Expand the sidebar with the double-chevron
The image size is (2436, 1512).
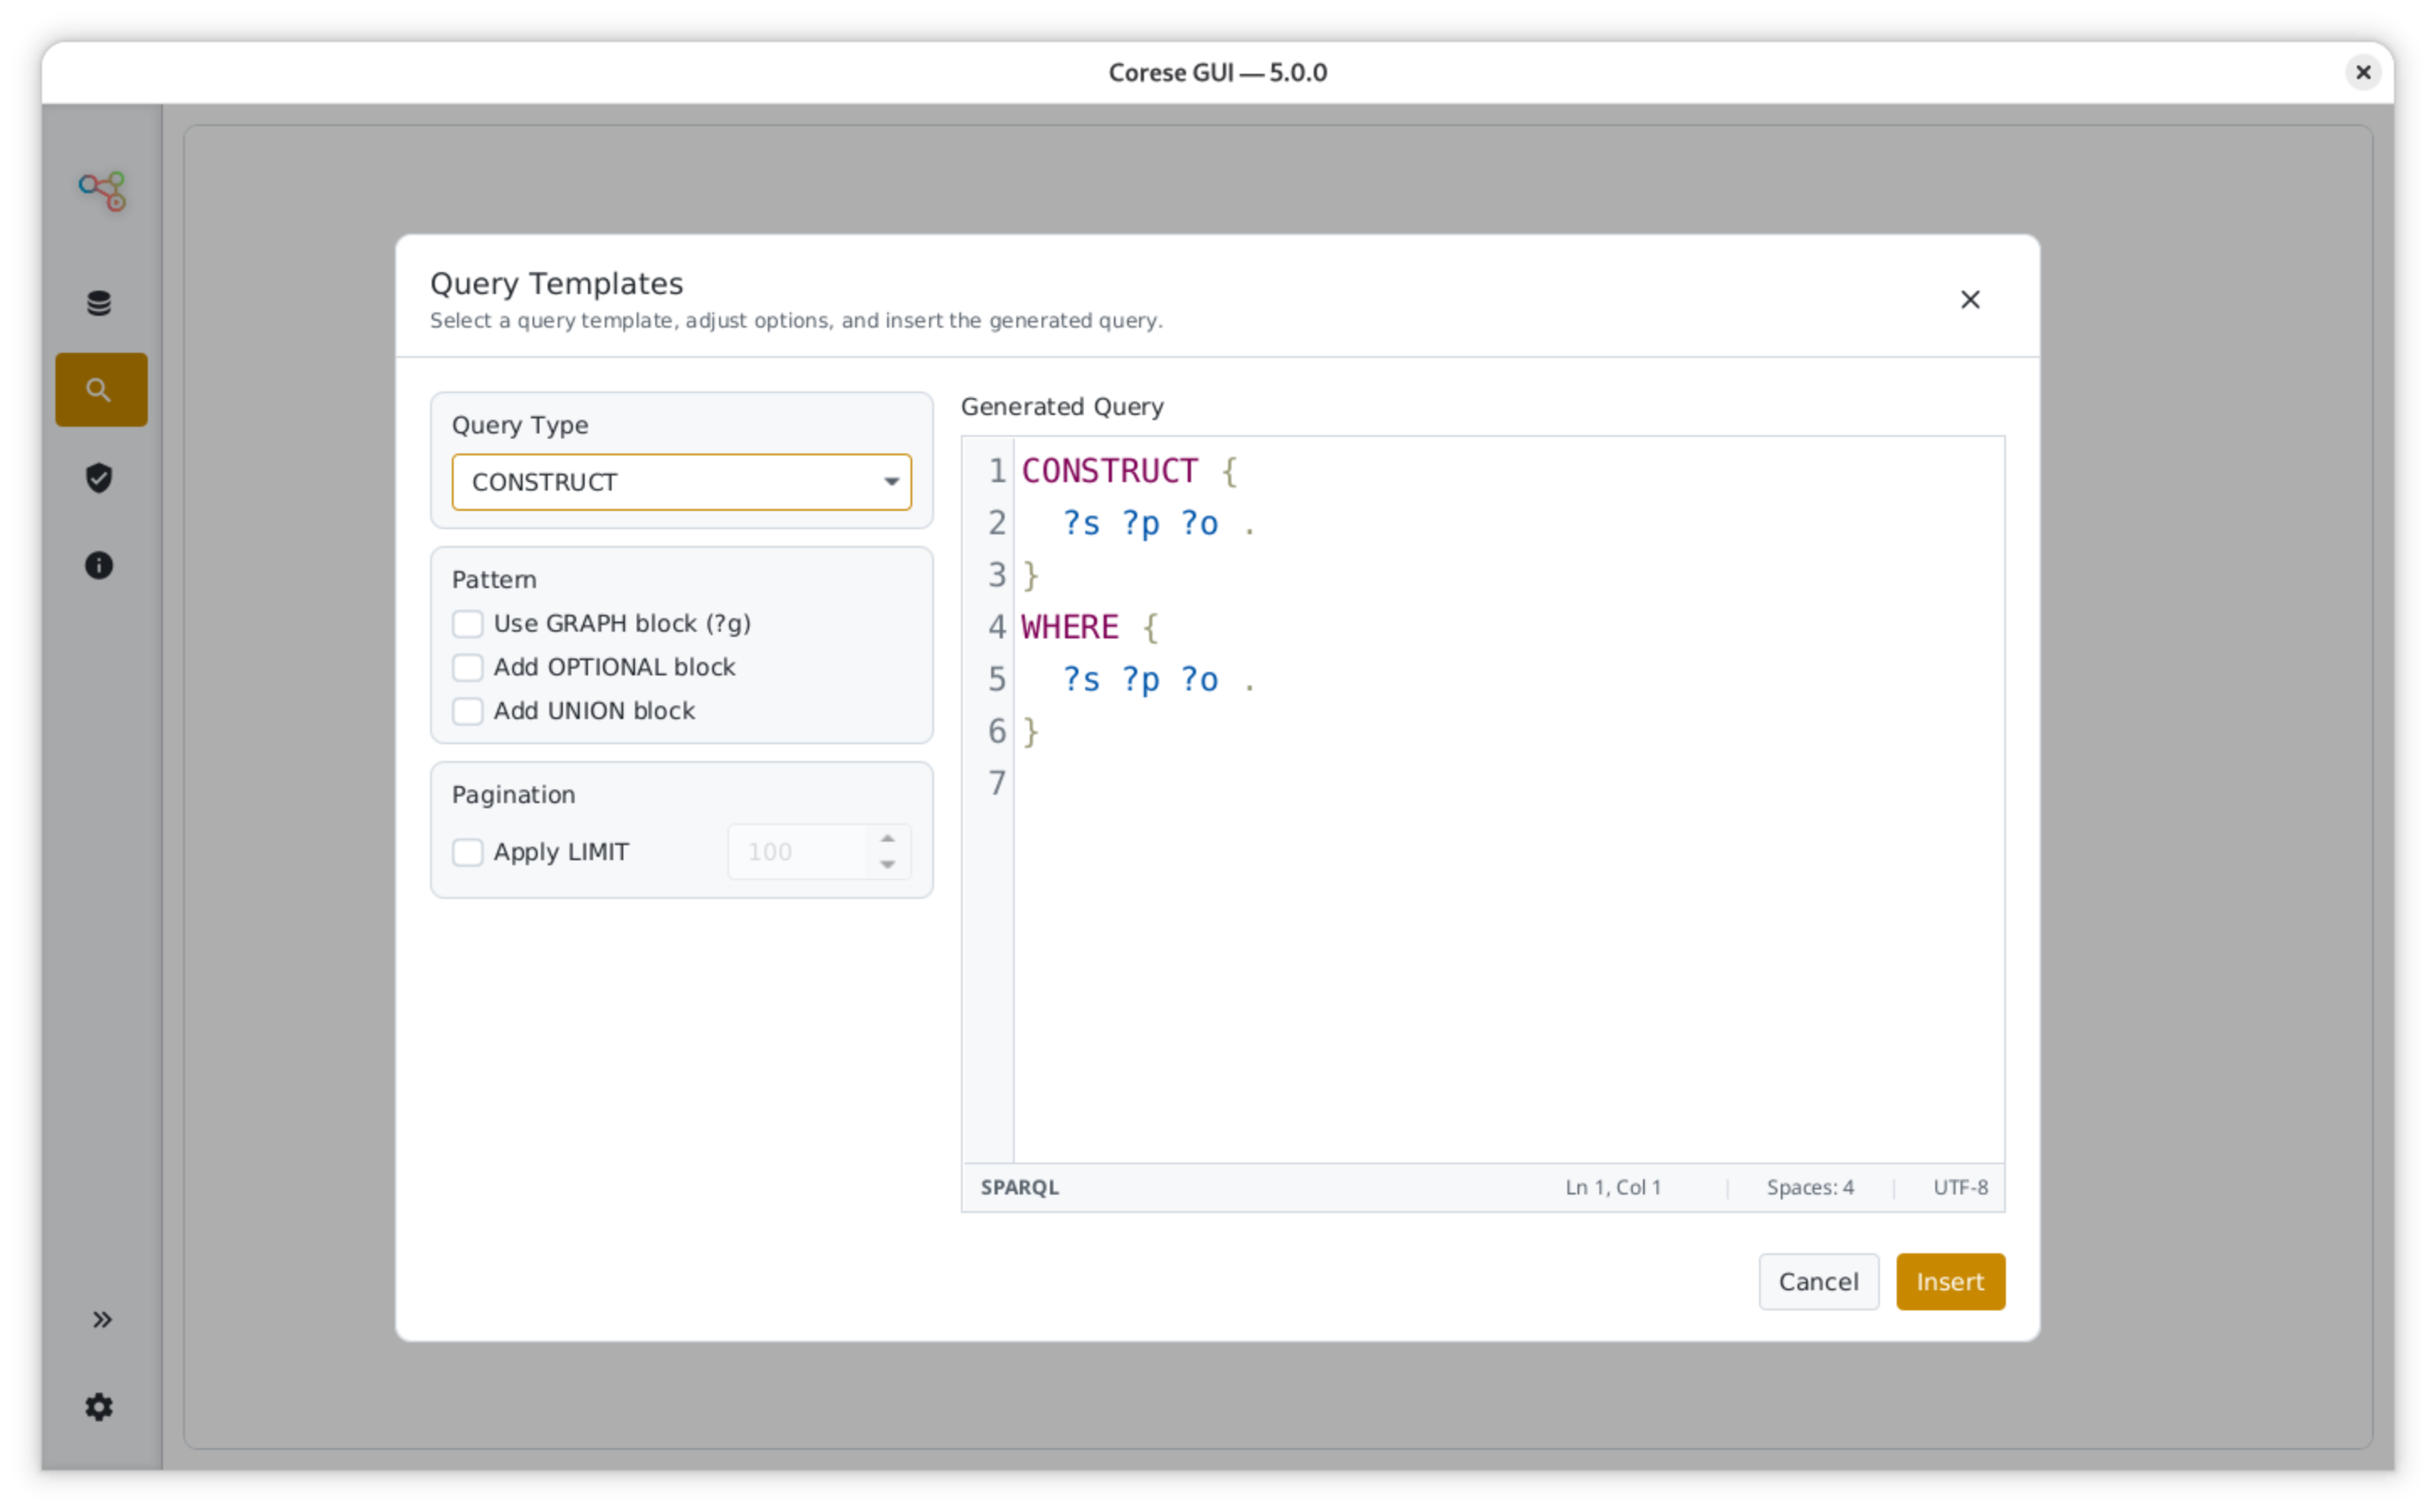102,1319
